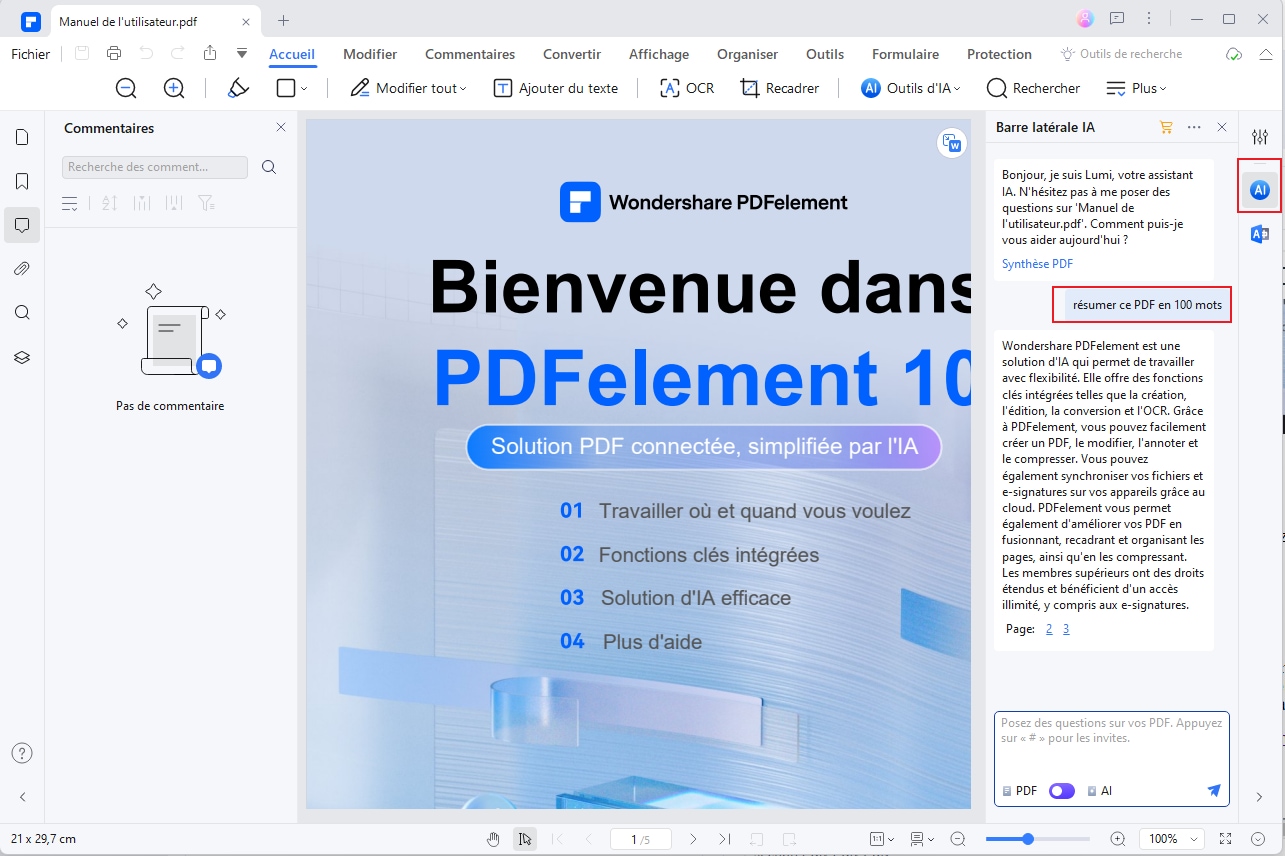The height and width of the screenshot is (856, 1285).
Task: Toggle the PDF / AI switch
Action: (1062, 791)
